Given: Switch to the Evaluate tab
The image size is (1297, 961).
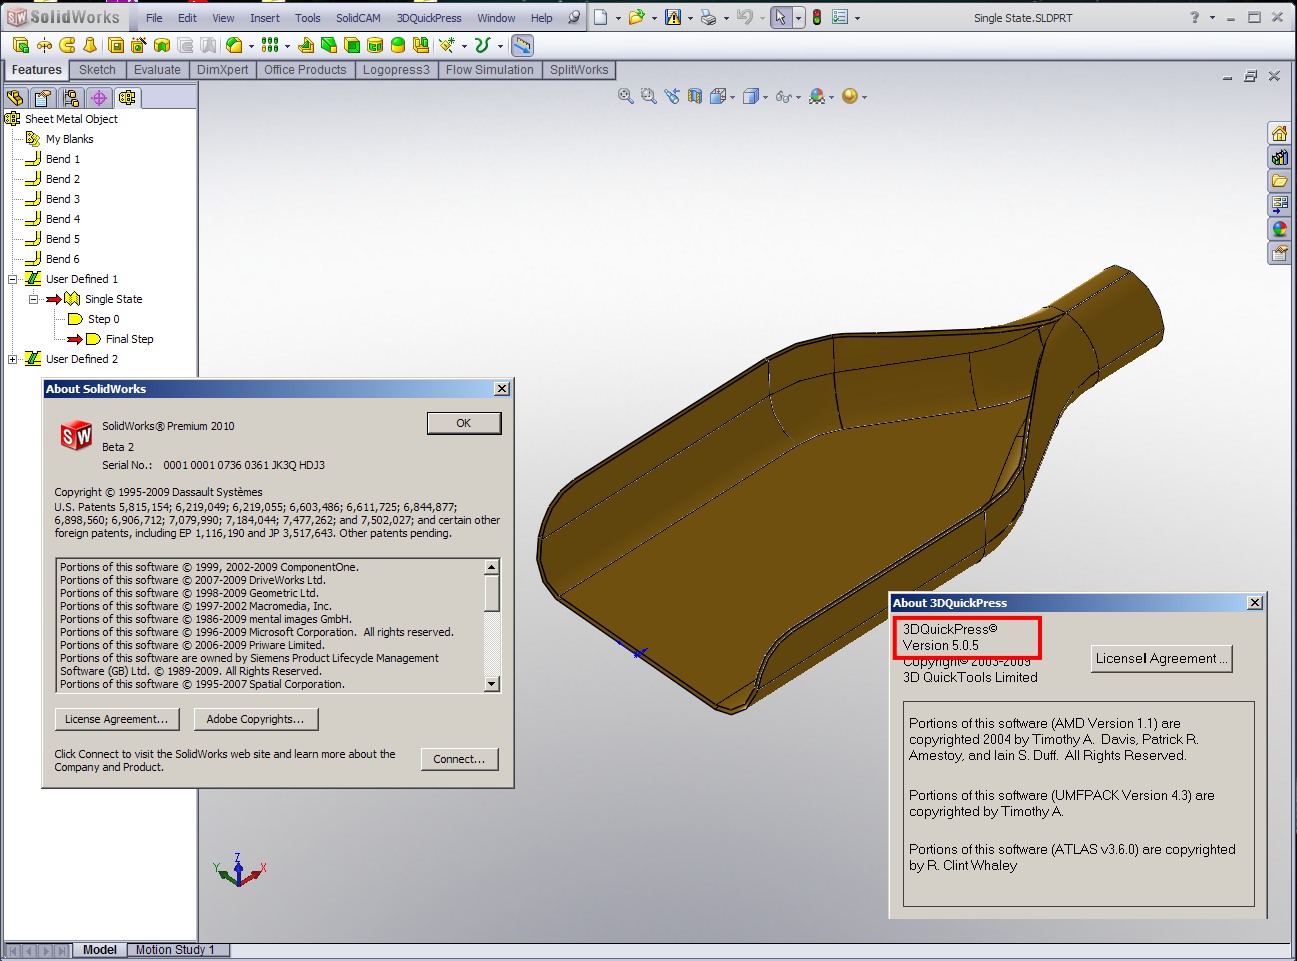Looking at the screenshot, I should coord(157,70).
